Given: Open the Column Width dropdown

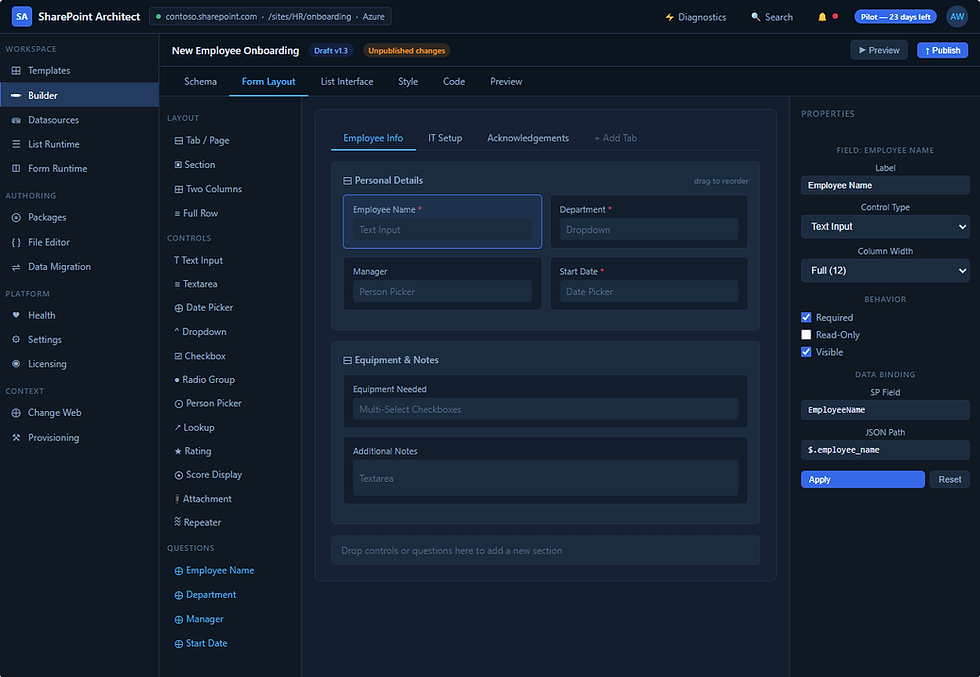Looking at the screenshot, I should (885, 271).
